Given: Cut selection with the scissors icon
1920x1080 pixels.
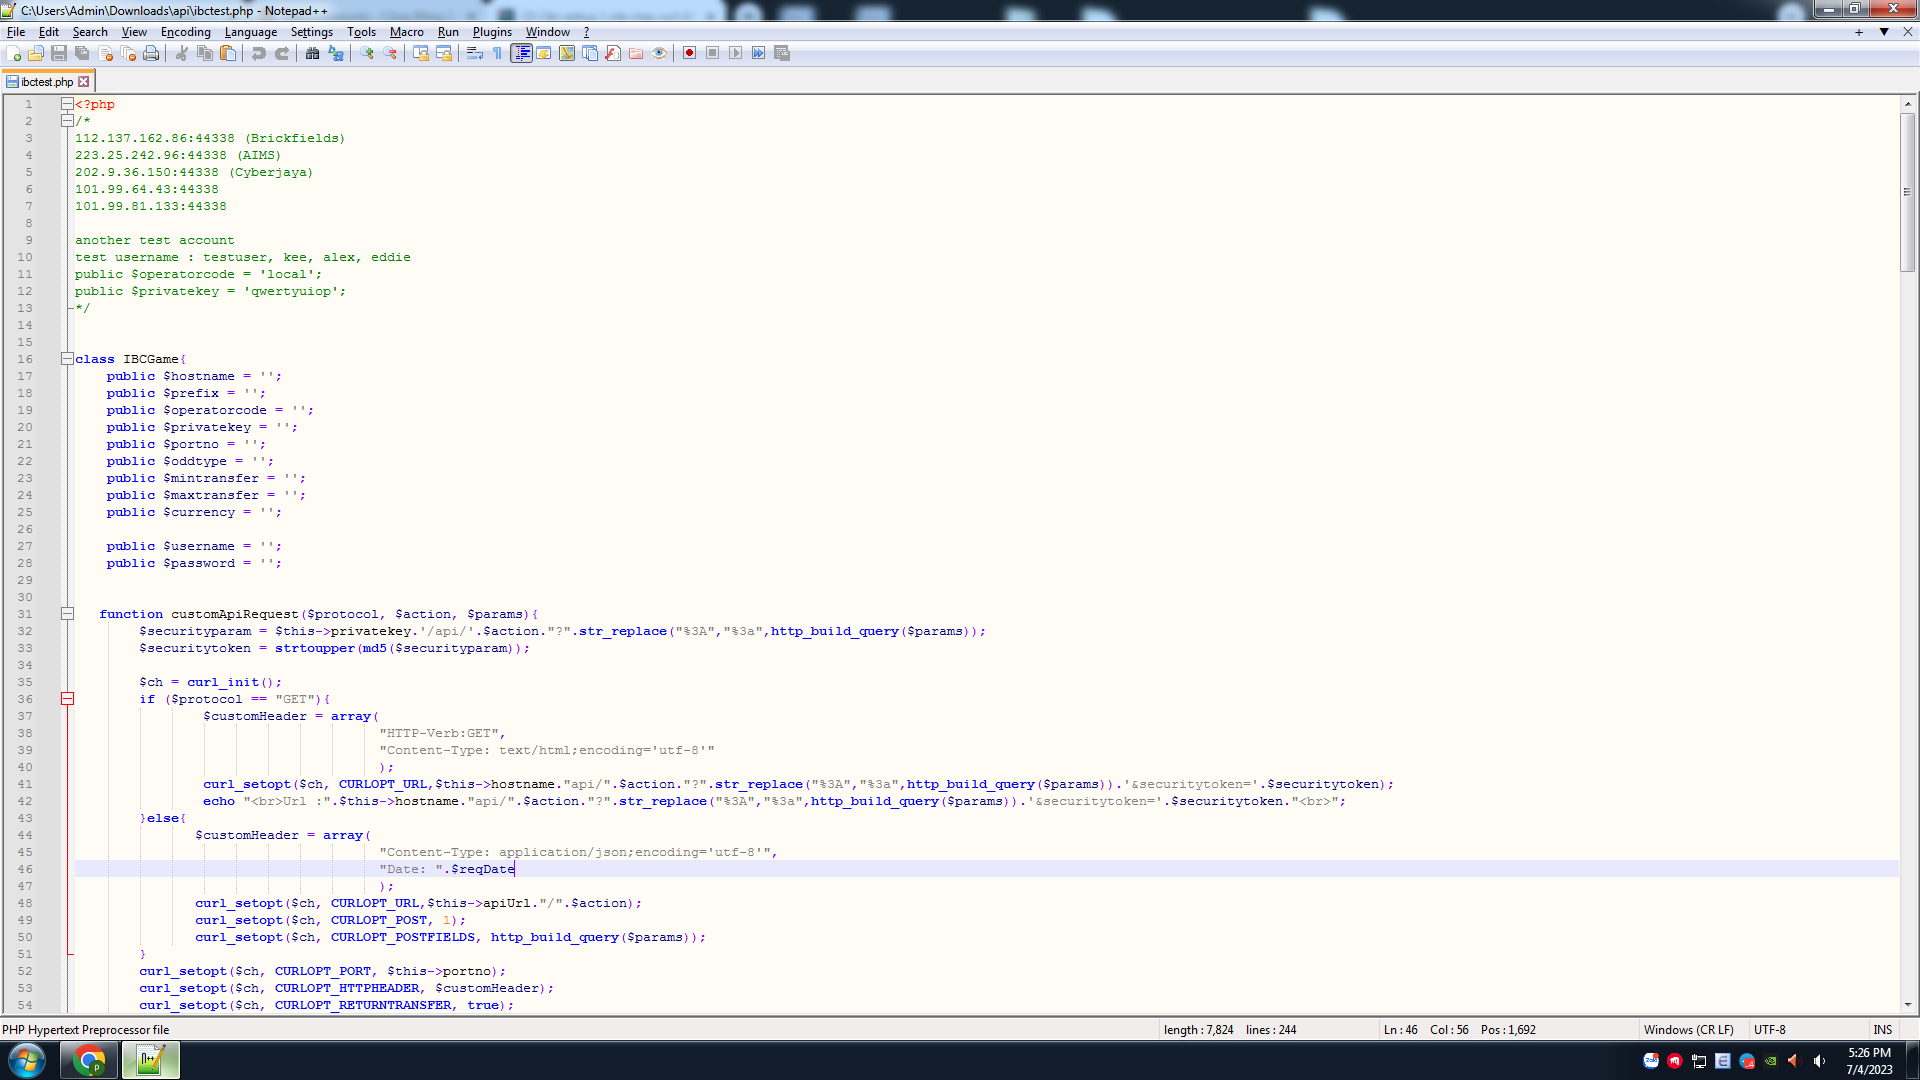Looking at the screenshot, I should [x=182, y=53].
